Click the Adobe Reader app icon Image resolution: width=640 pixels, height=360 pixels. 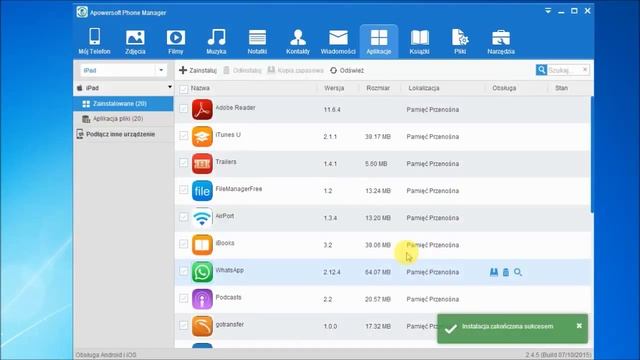point(202,109)
